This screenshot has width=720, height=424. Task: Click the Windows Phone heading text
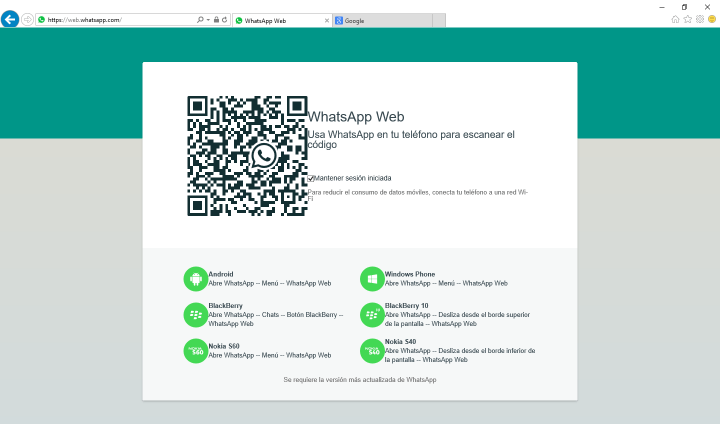point(410,274)
